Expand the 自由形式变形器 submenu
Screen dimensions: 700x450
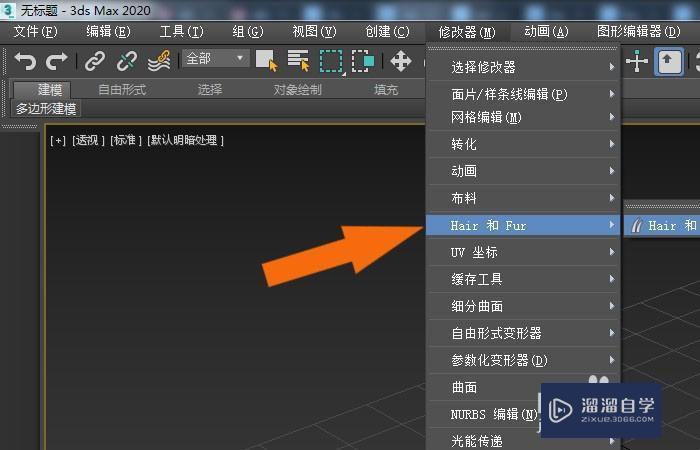click(523, 333)
